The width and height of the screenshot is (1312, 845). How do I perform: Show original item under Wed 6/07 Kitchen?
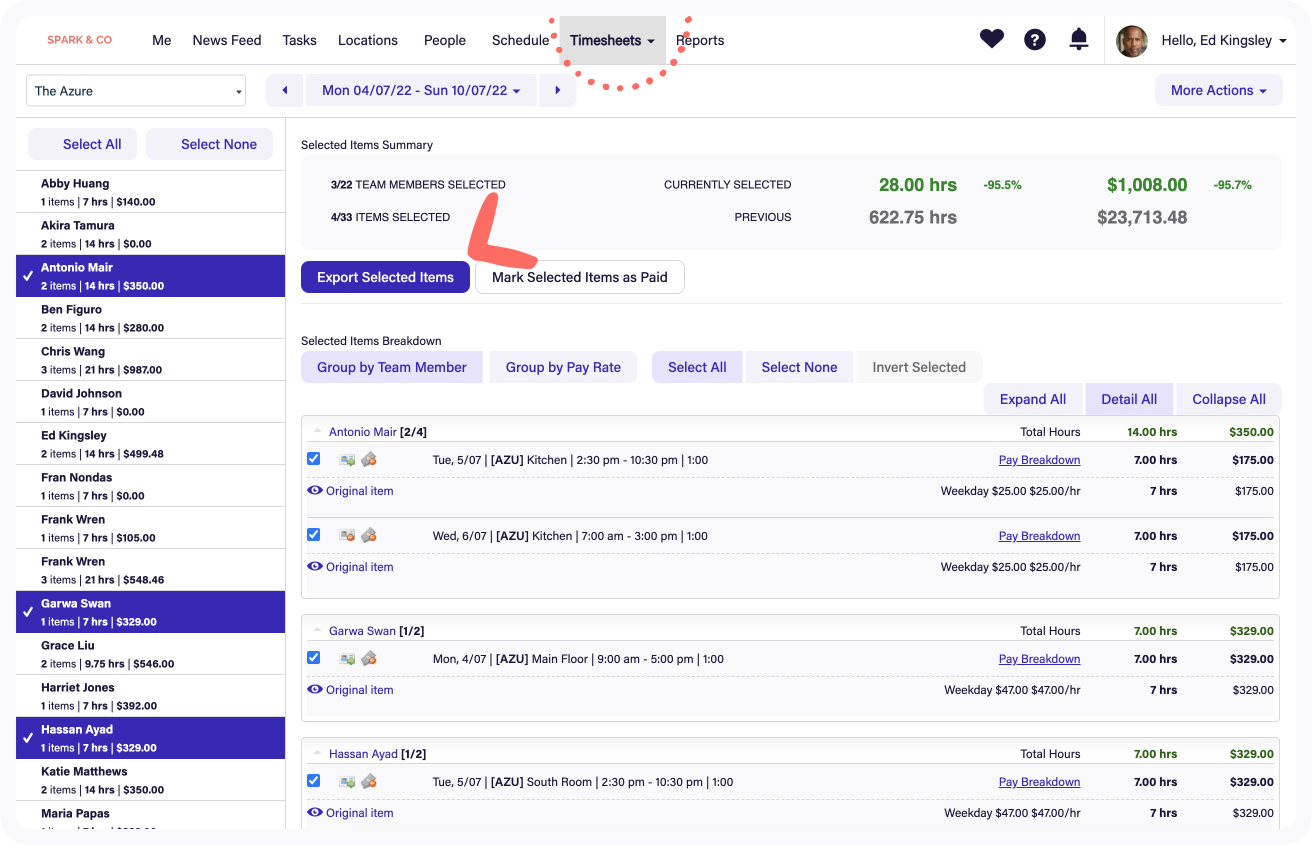pos(350,567)
